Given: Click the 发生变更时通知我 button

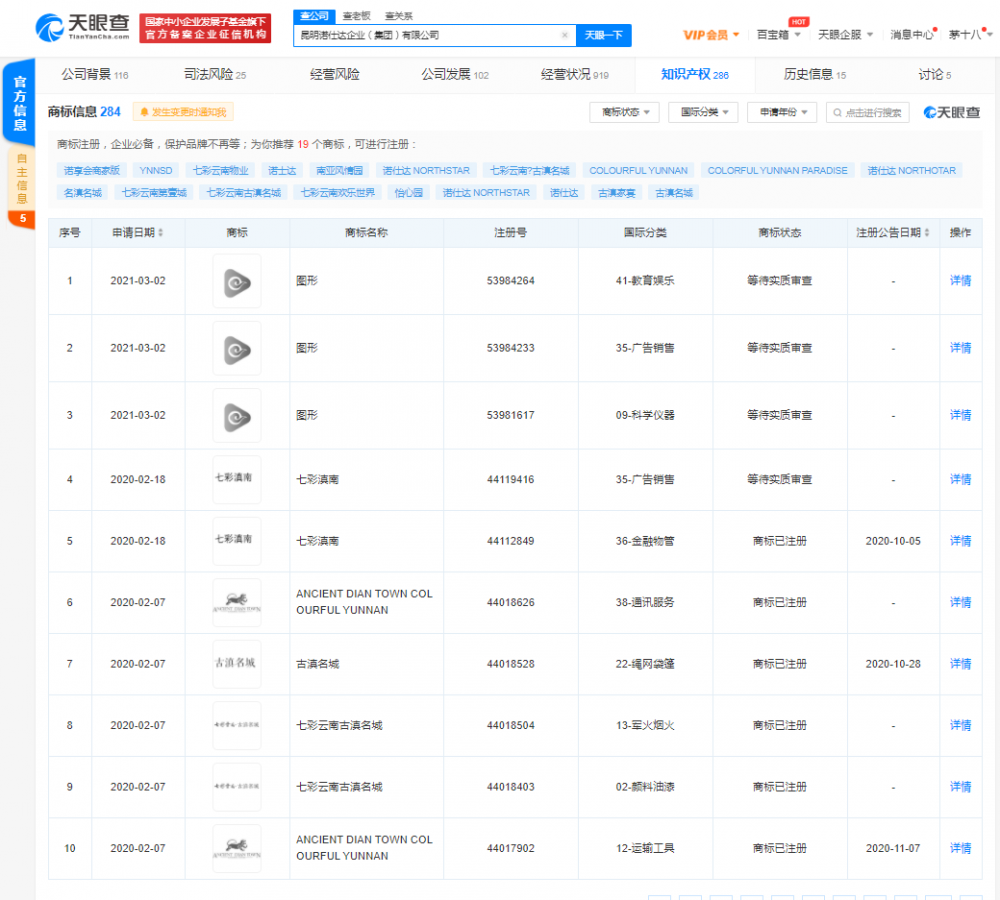Looking at the screenshot, I should click(183, 112).
